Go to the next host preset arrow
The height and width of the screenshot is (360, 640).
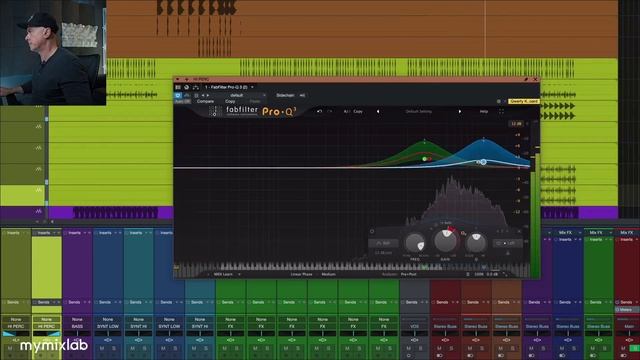point(208,95)
